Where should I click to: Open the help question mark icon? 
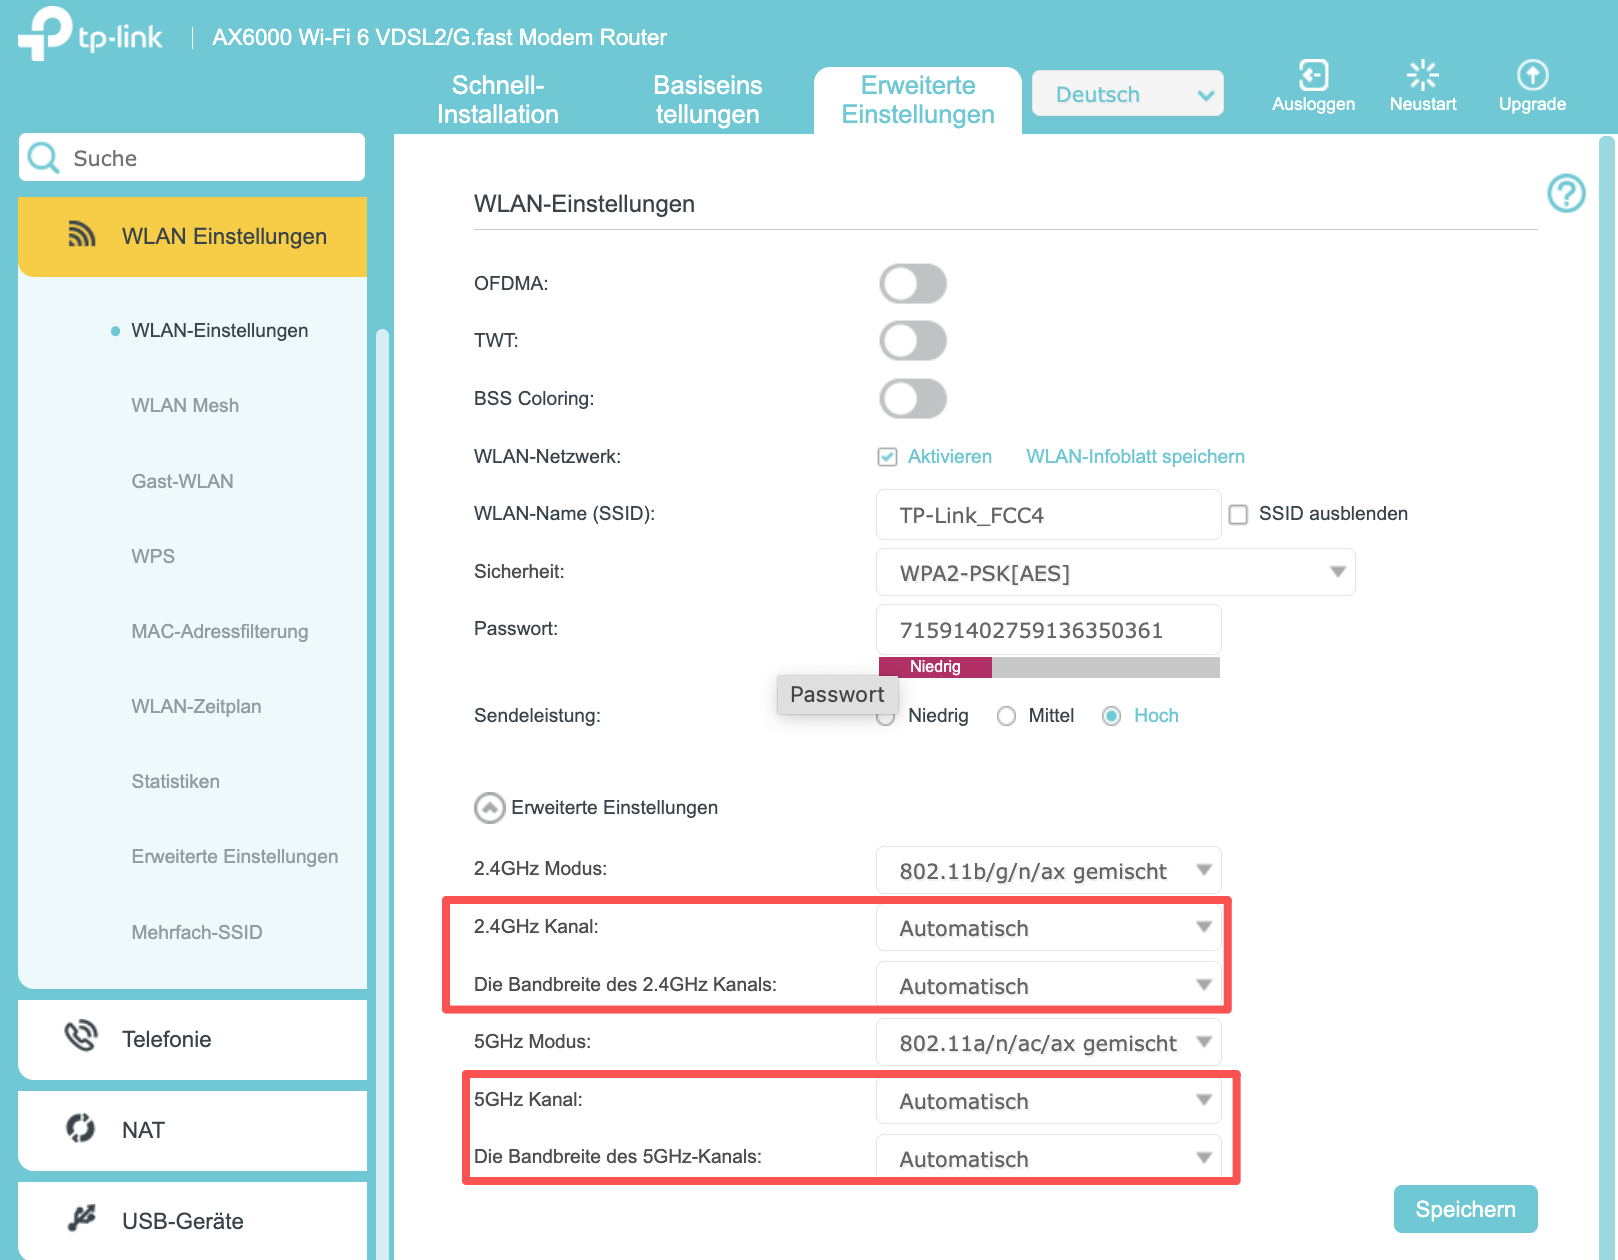pos(1566,193)
